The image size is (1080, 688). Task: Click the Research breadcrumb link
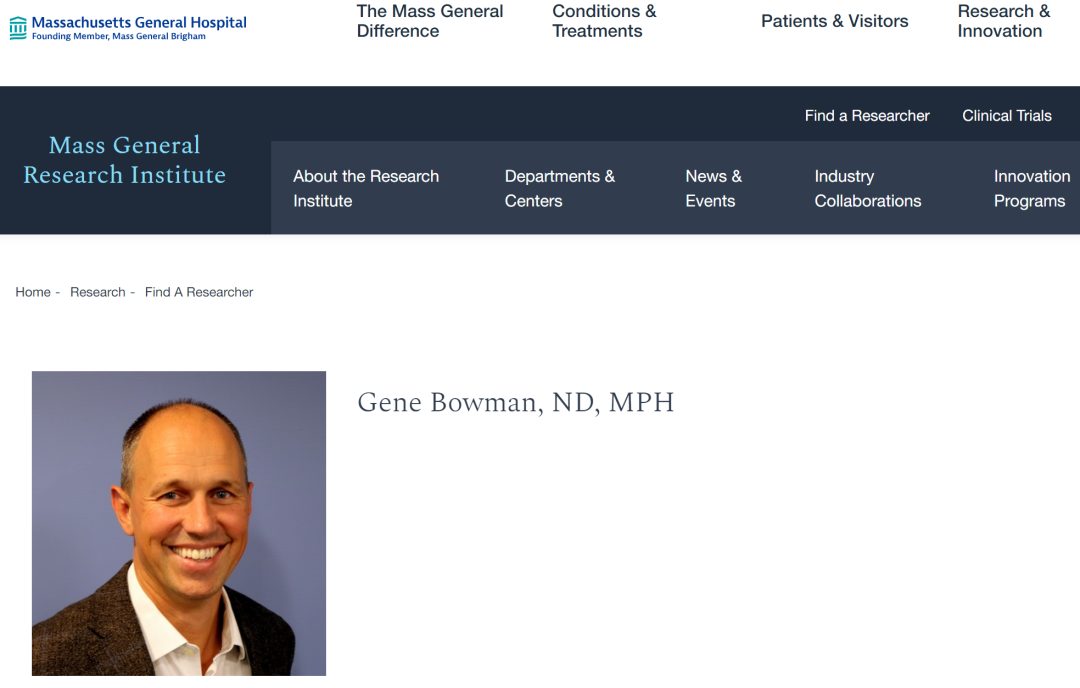[98, 292]
